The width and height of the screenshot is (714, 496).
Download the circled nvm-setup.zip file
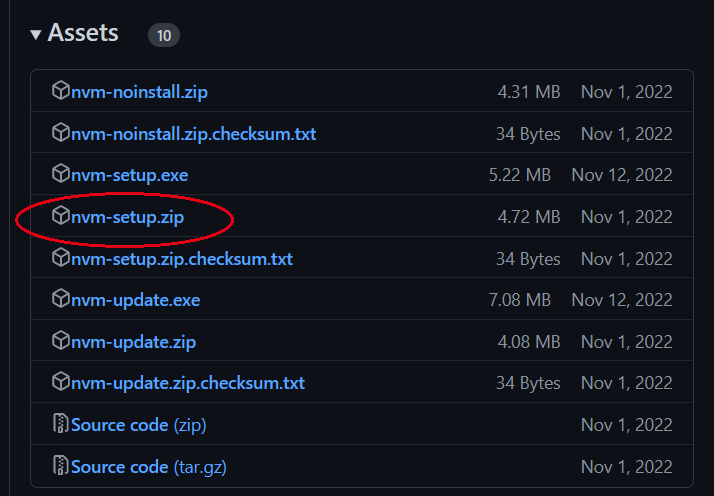128,217
